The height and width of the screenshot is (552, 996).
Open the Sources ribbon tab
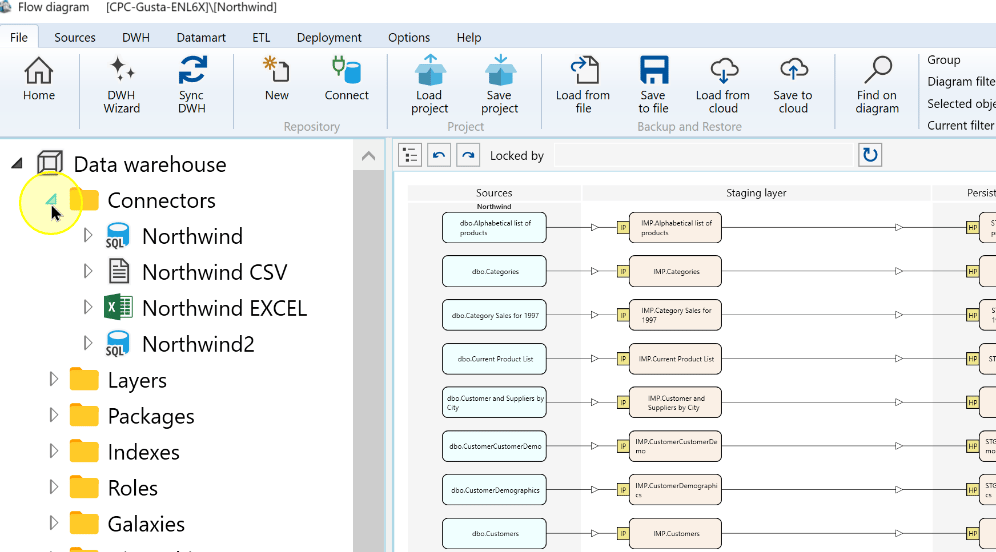pyautogui.click(x=74, y=37)
